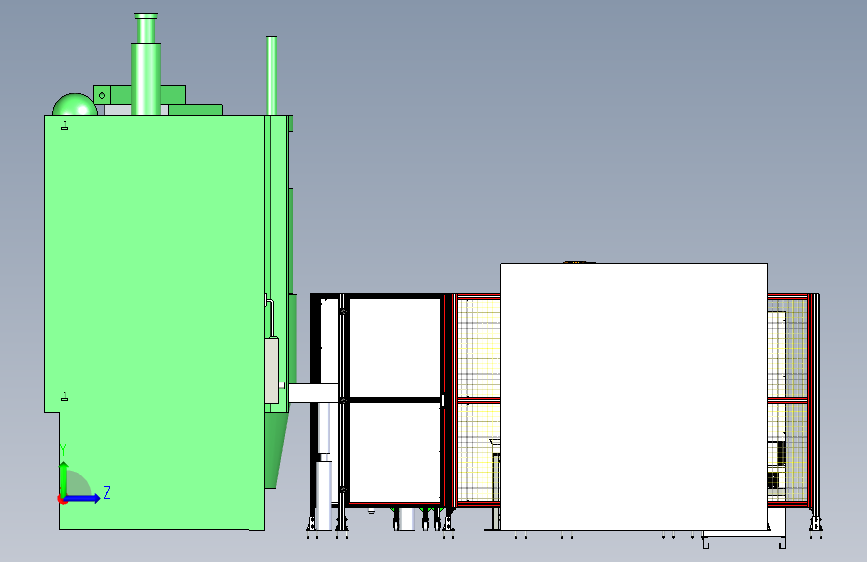Pick the small round hole on the green top bracket

coord(102,96)
